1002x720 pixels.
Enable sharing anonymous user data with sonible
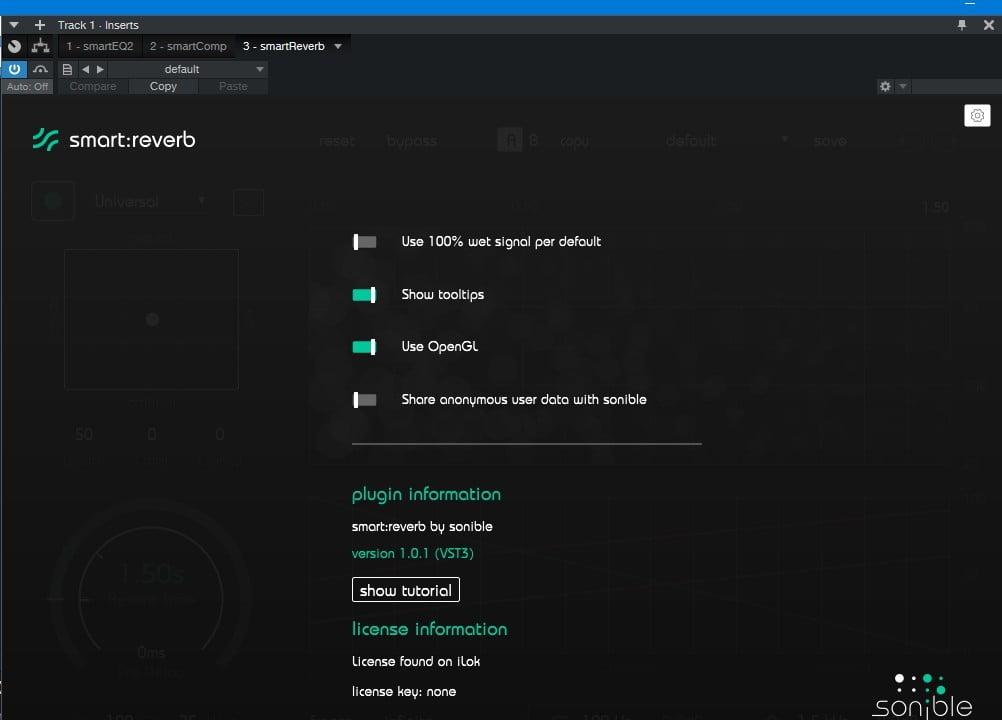tap(365, 400)
